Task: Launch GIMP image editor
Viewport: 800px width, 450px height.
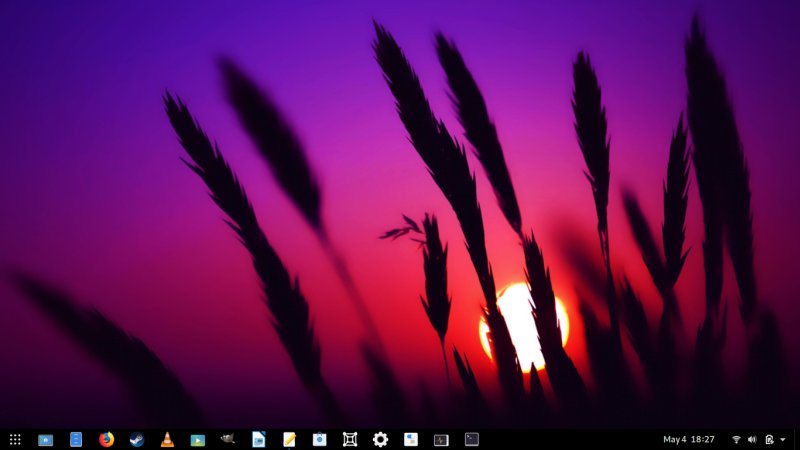Action: [x=228, y=438]
